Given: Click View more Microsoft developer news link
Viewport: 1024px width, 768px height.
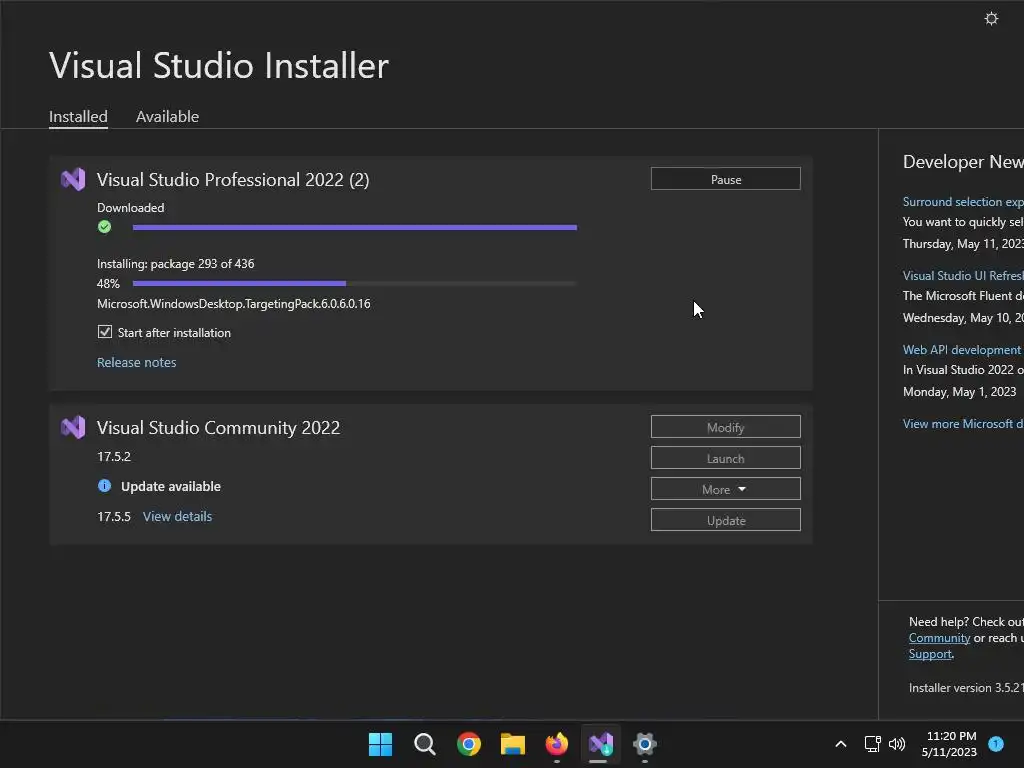Looking at the screenshot, I should (963, 424).
